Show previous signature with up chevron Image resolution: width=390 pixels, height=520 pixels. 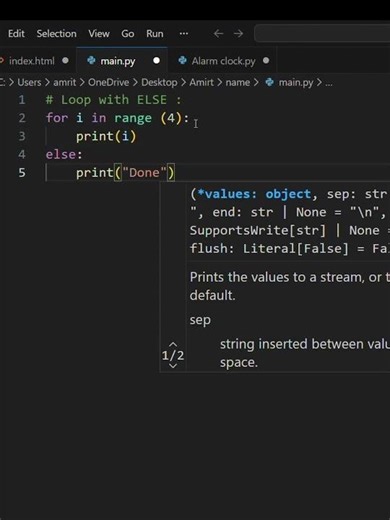coord(173,344)
